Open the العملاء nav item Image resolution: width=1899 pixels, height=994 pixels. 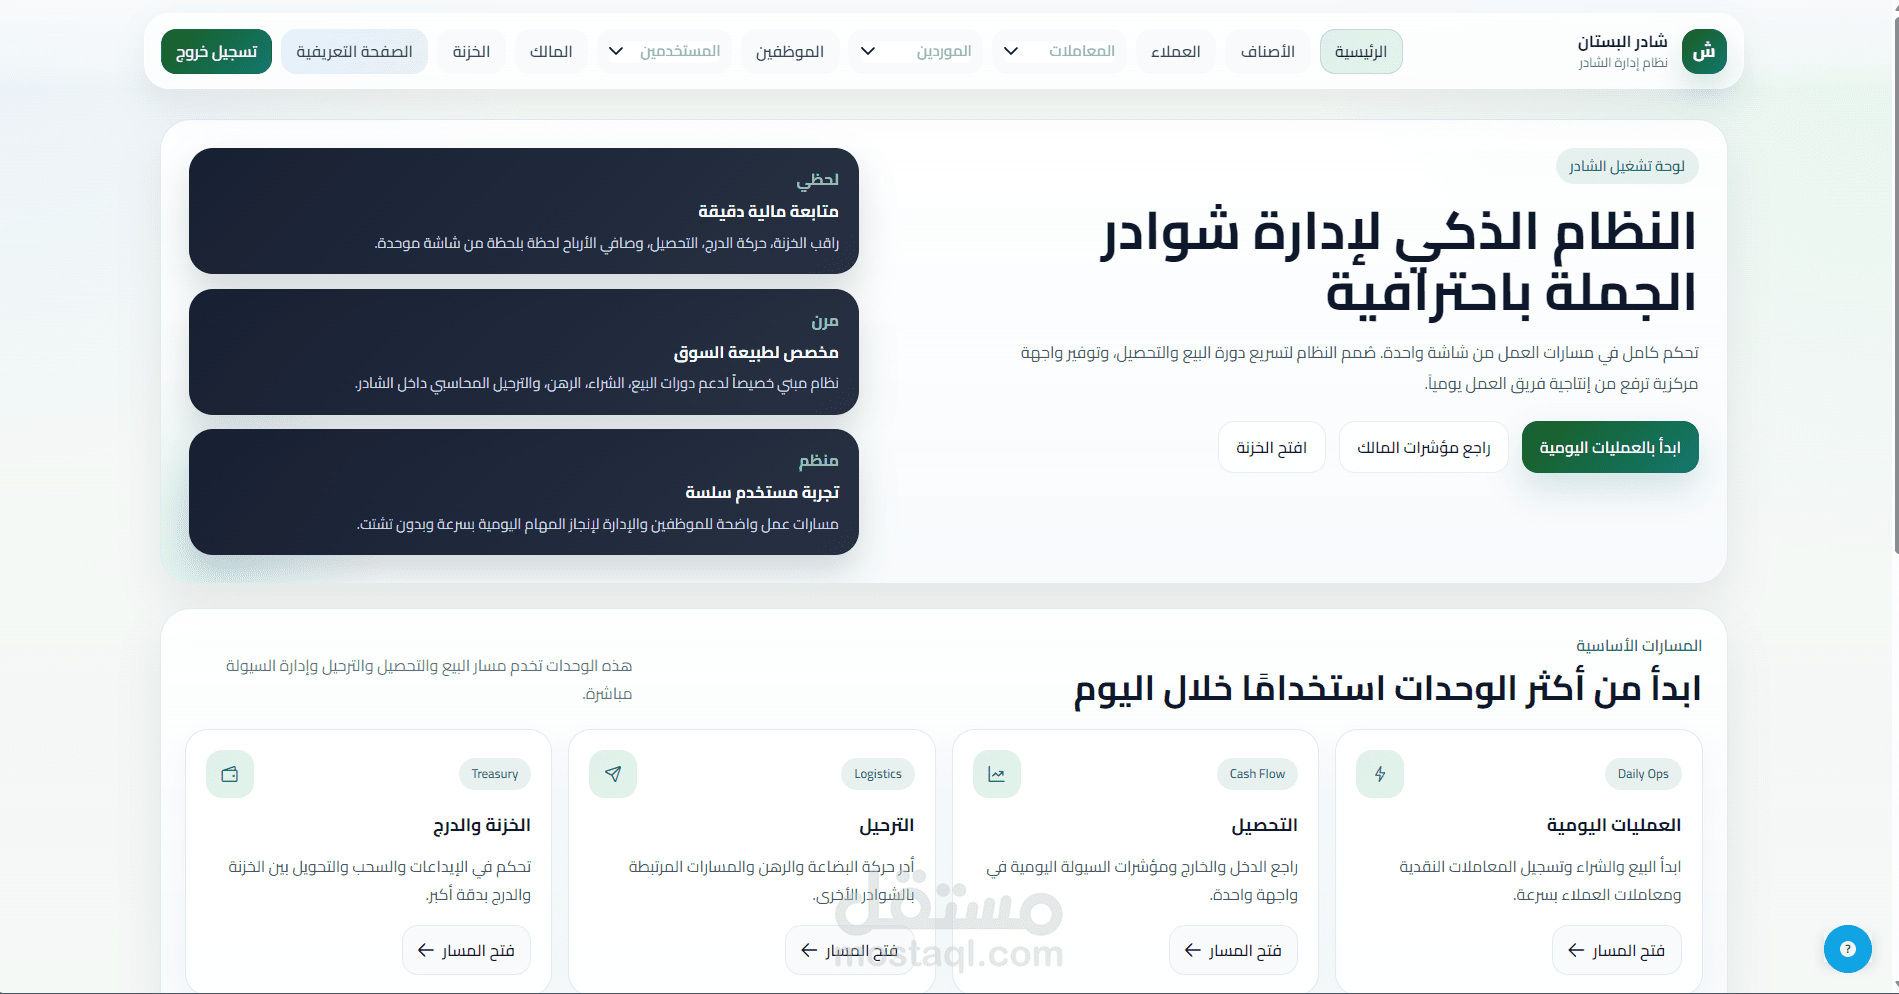[x=1176, y=51]
